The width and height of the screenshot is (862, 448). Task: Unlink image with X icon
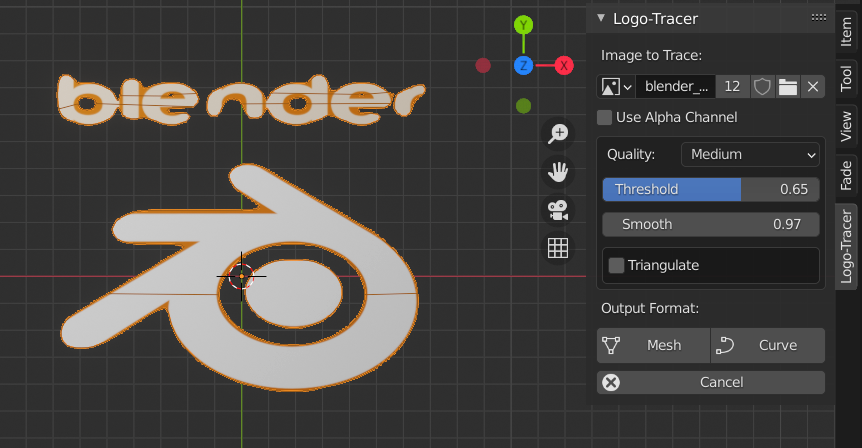(x=813, y=87)
